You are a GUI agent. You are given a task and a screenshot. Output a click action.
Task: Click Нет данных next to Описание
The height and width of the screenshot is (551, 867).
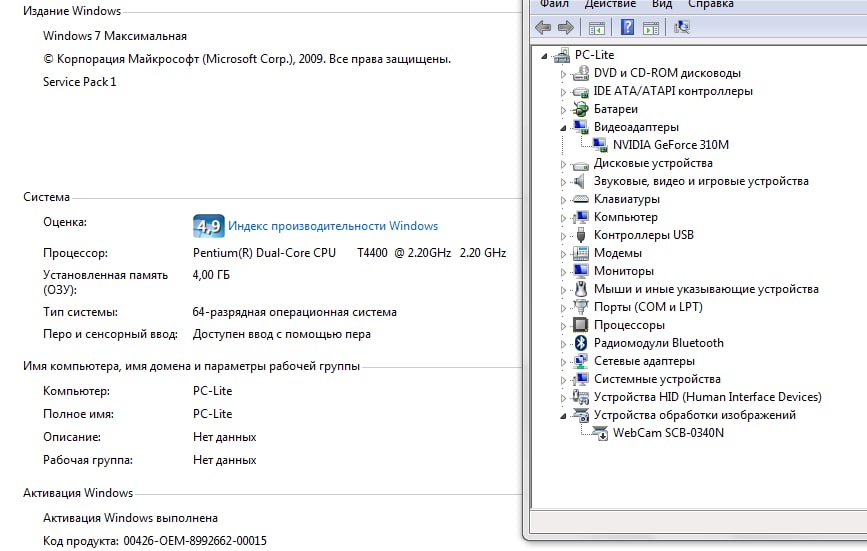224,437
